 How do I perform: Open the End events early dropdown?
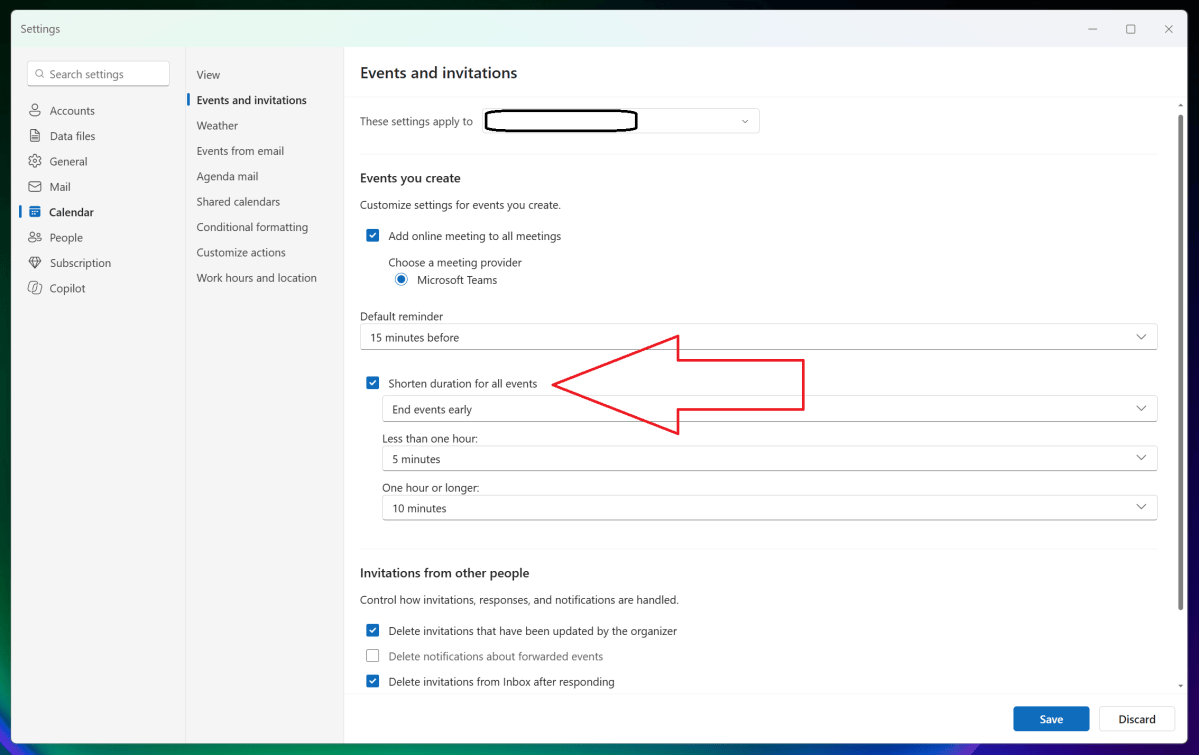(769, 408)
